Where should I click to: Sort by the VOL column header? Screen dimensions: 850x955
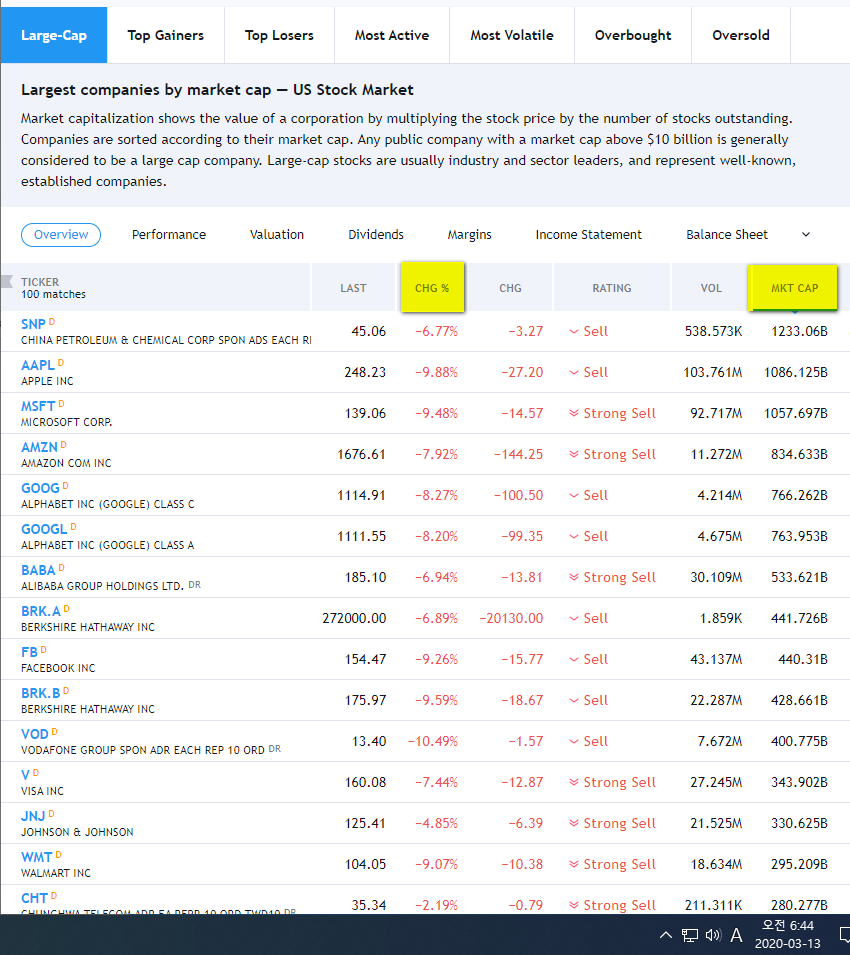click(x=711, y=288)
